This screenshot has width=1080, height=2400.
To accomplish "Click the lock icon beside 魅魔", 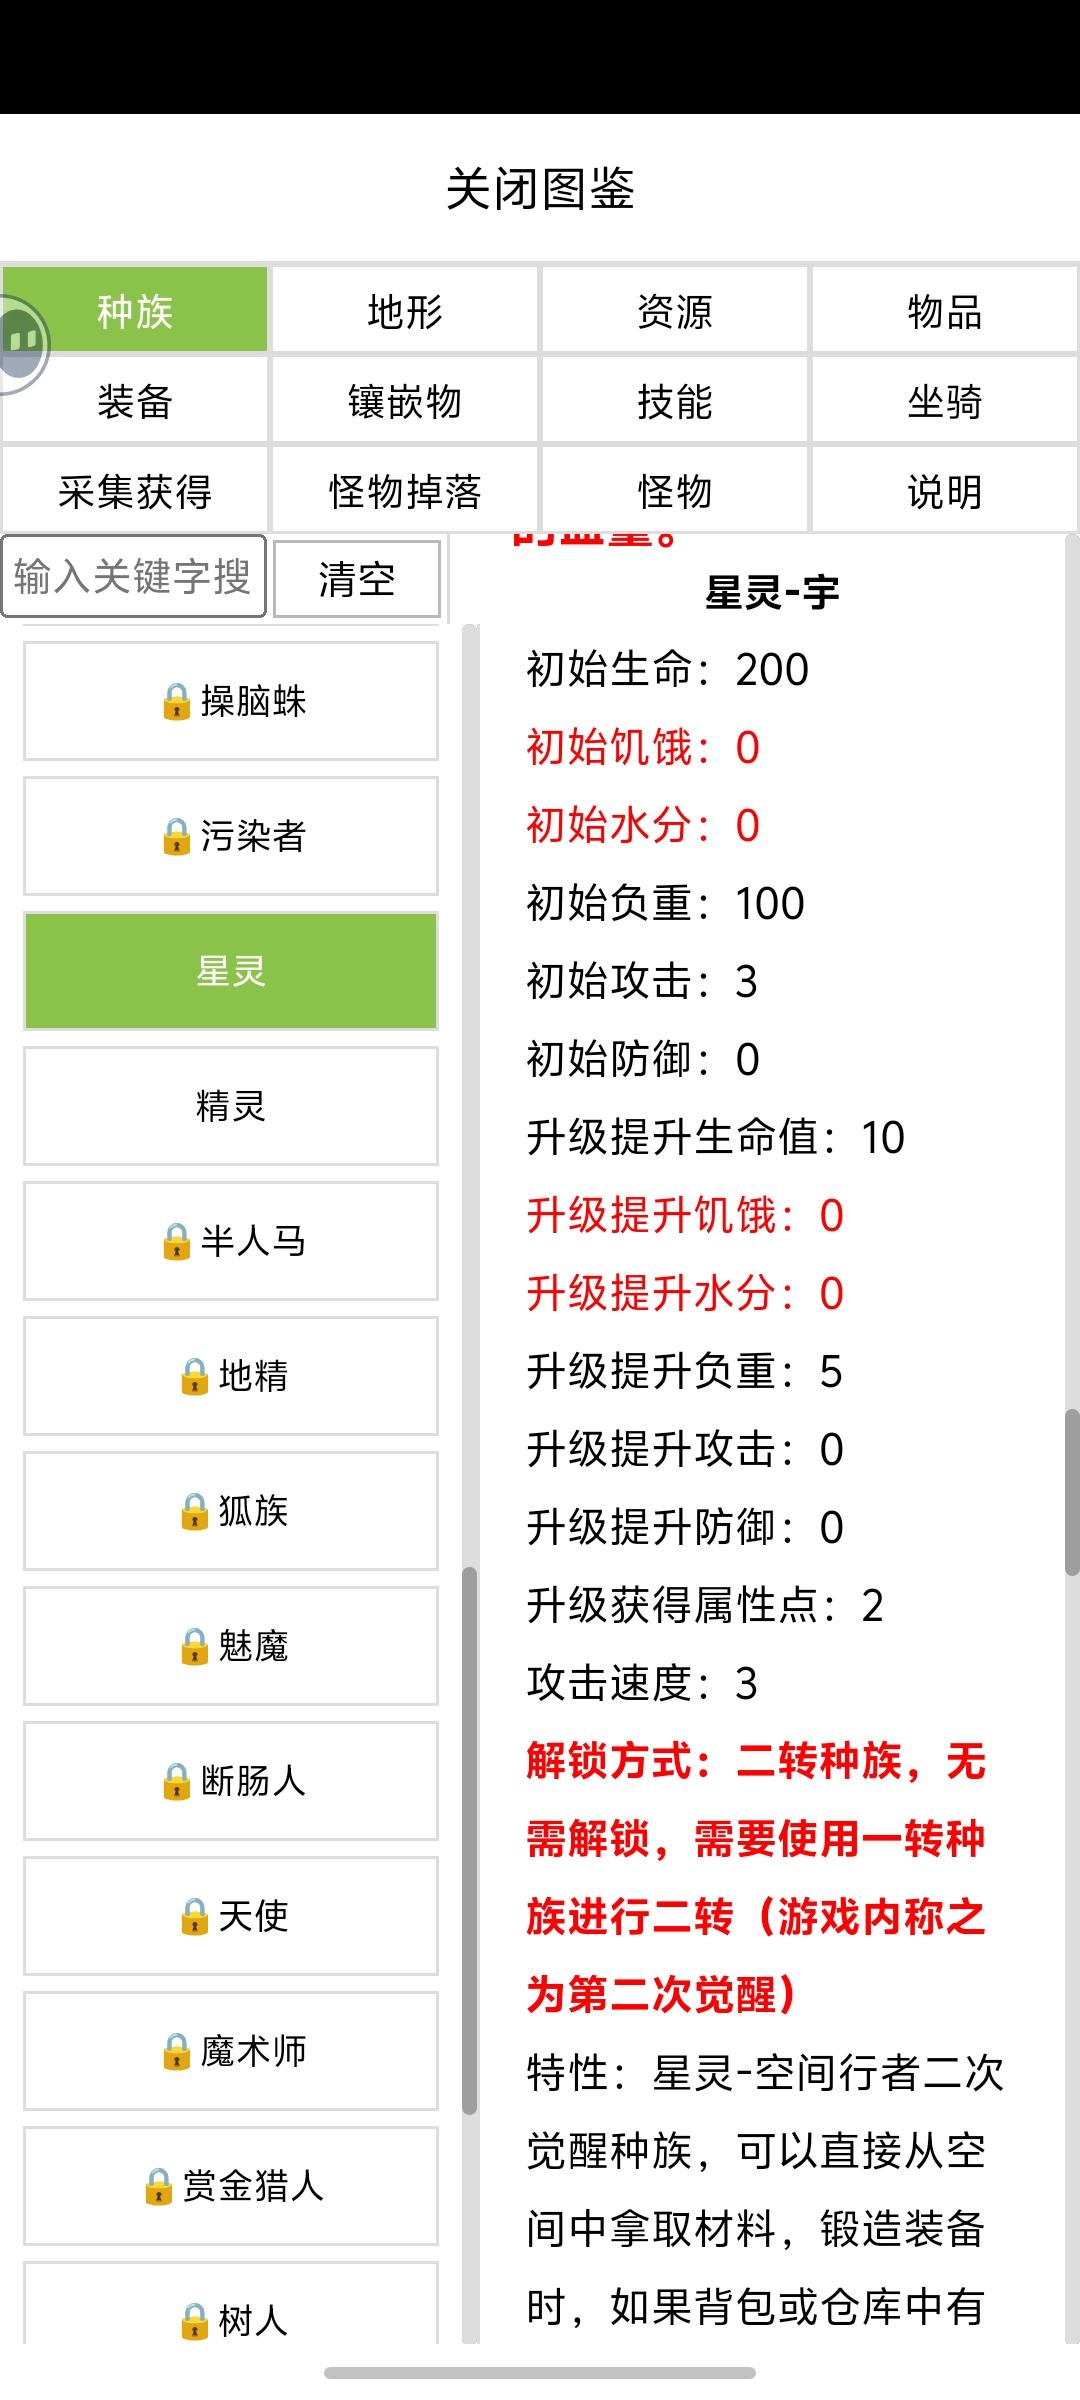I will pos(194,1646).
